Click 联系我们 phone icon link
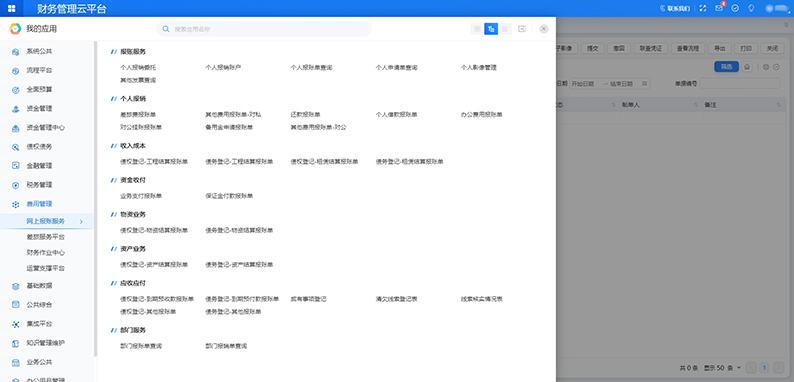 click(674, 8)
